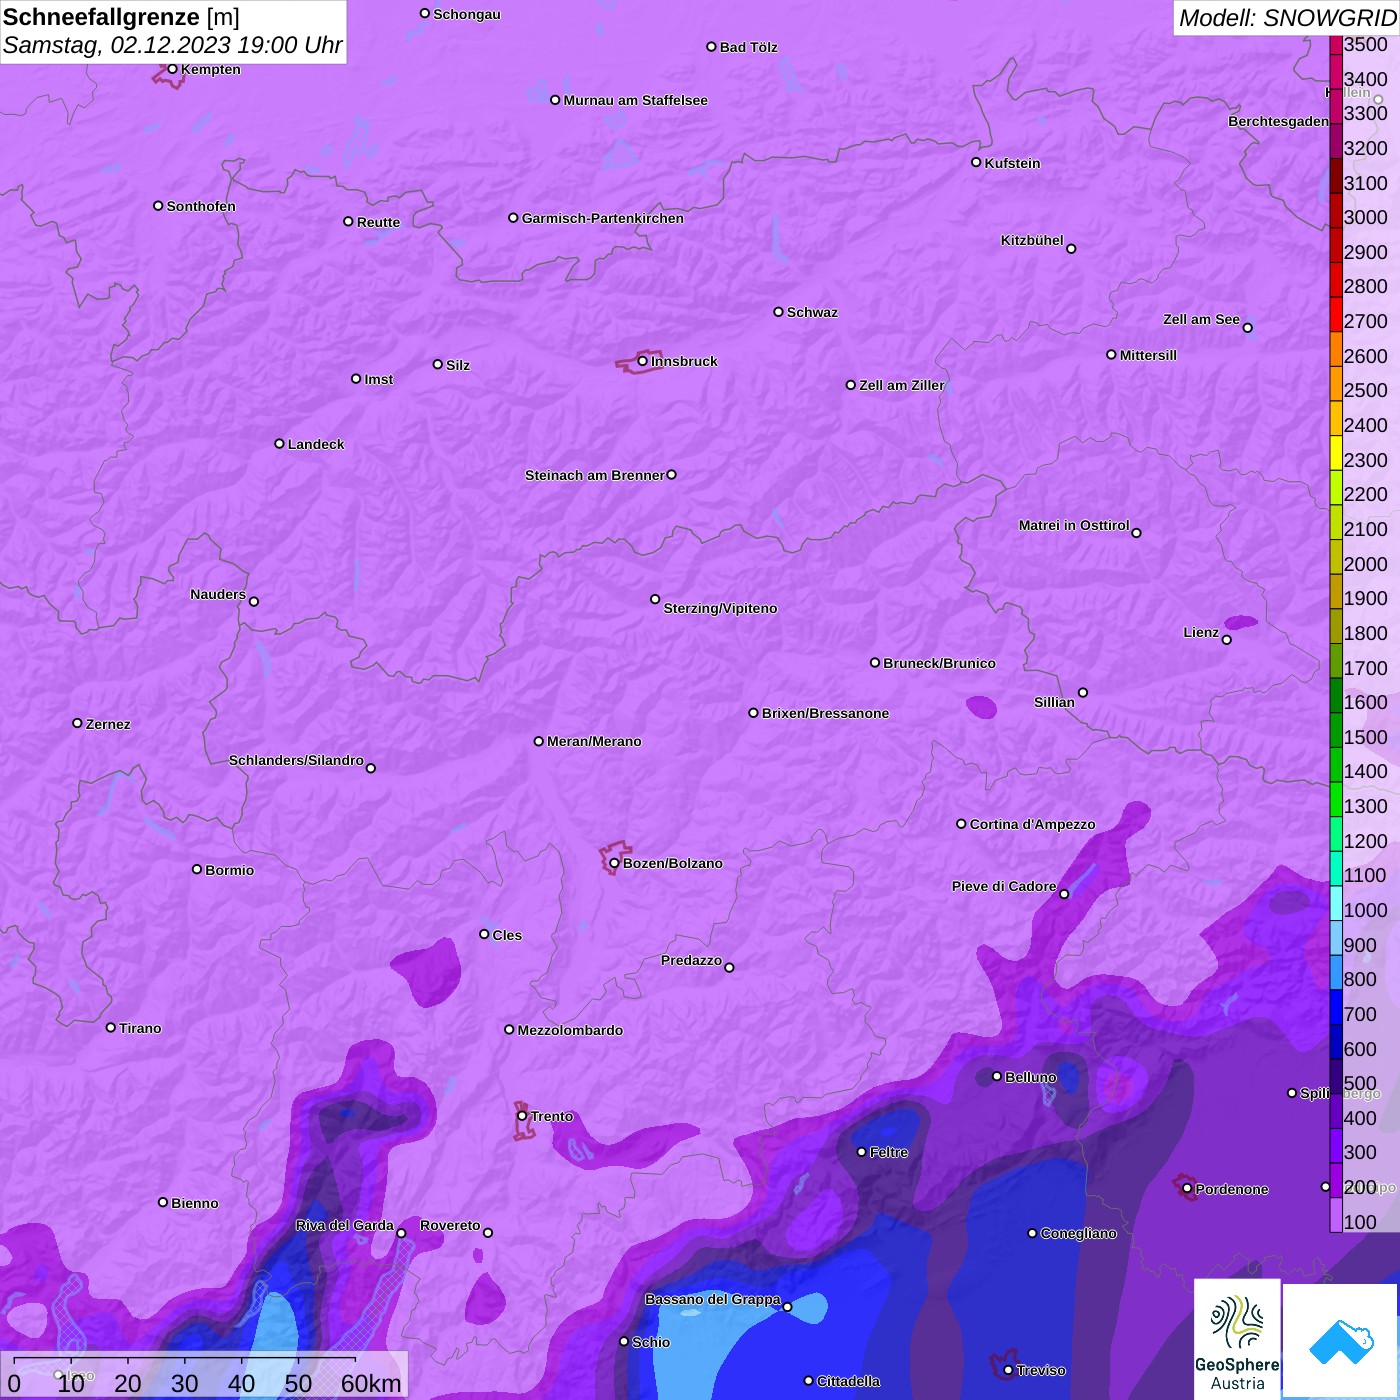Click the Cittadella label
Screen dimensions: 1400x1400
pos(848,1381)
